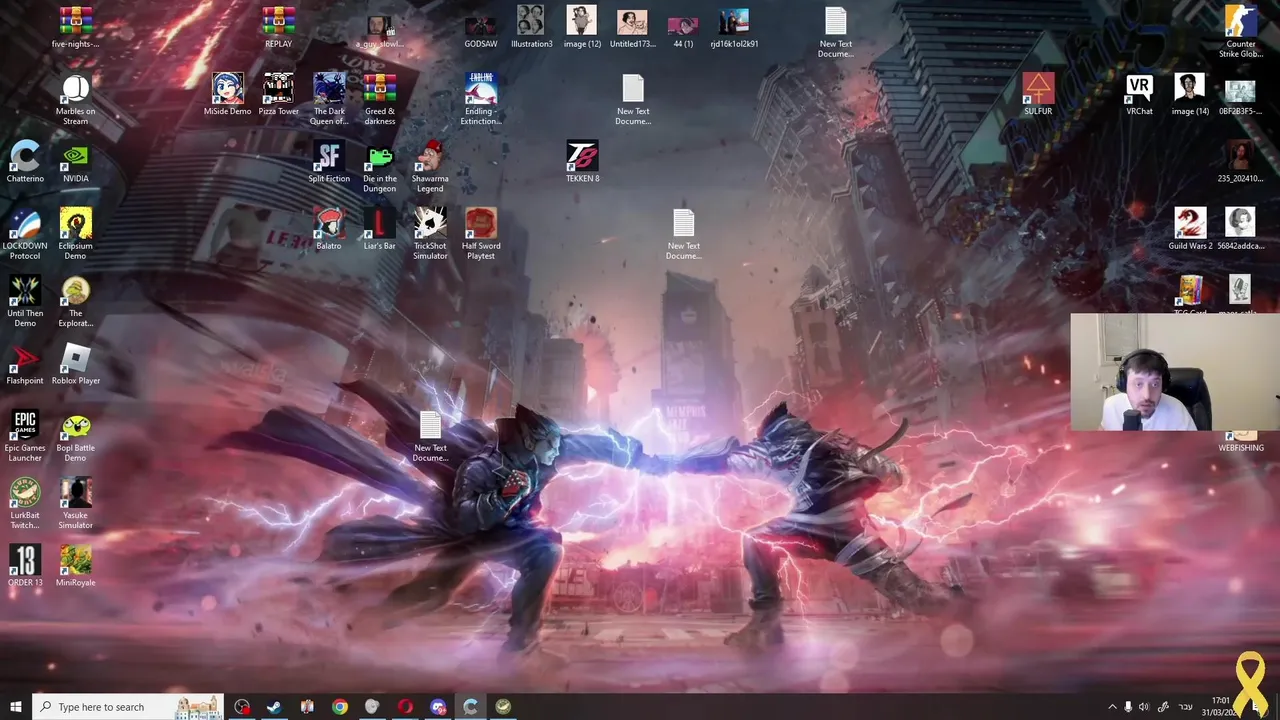
Task: Launch TEKKEN 8 shortcut
Action: [x=582, y=161]
